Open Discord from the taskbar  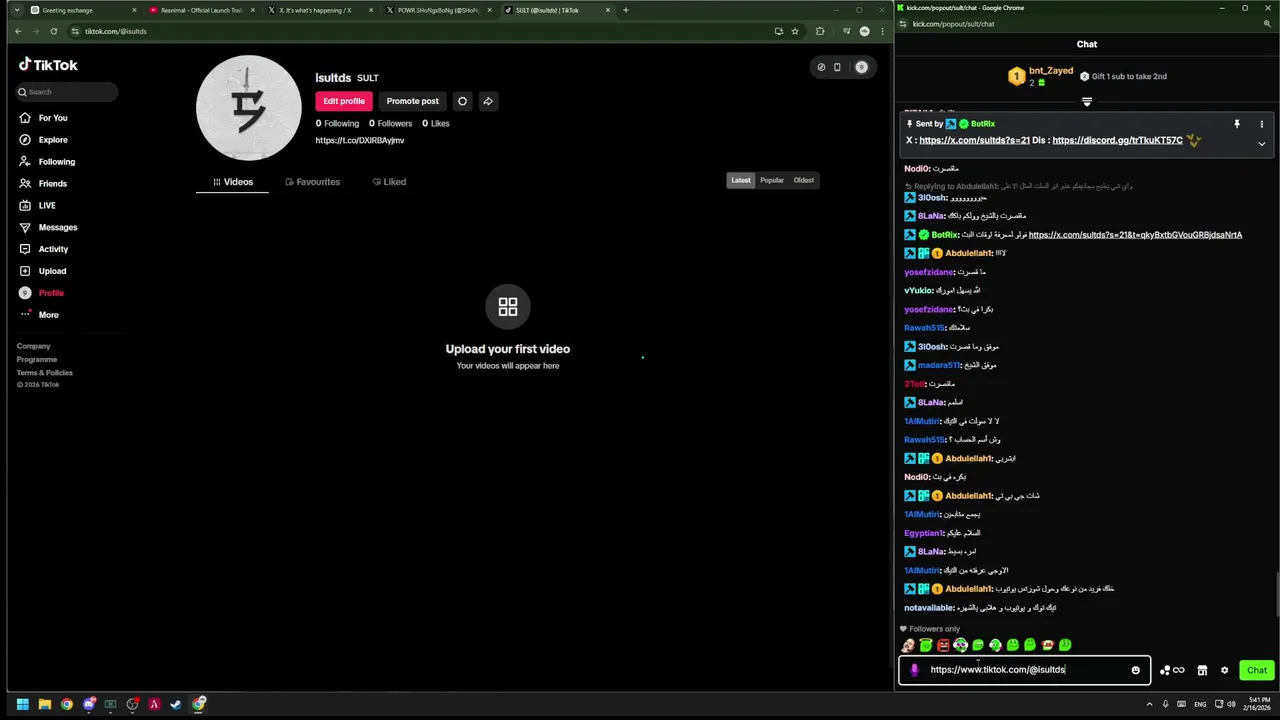pos(88,704)
